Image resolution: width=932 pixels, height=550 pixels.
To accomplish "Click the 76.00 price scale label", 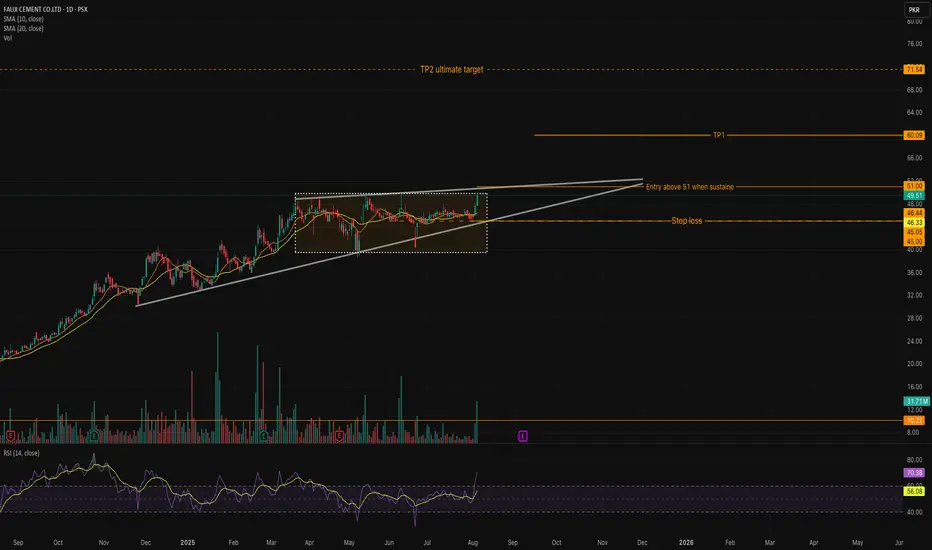I will 914,43.
